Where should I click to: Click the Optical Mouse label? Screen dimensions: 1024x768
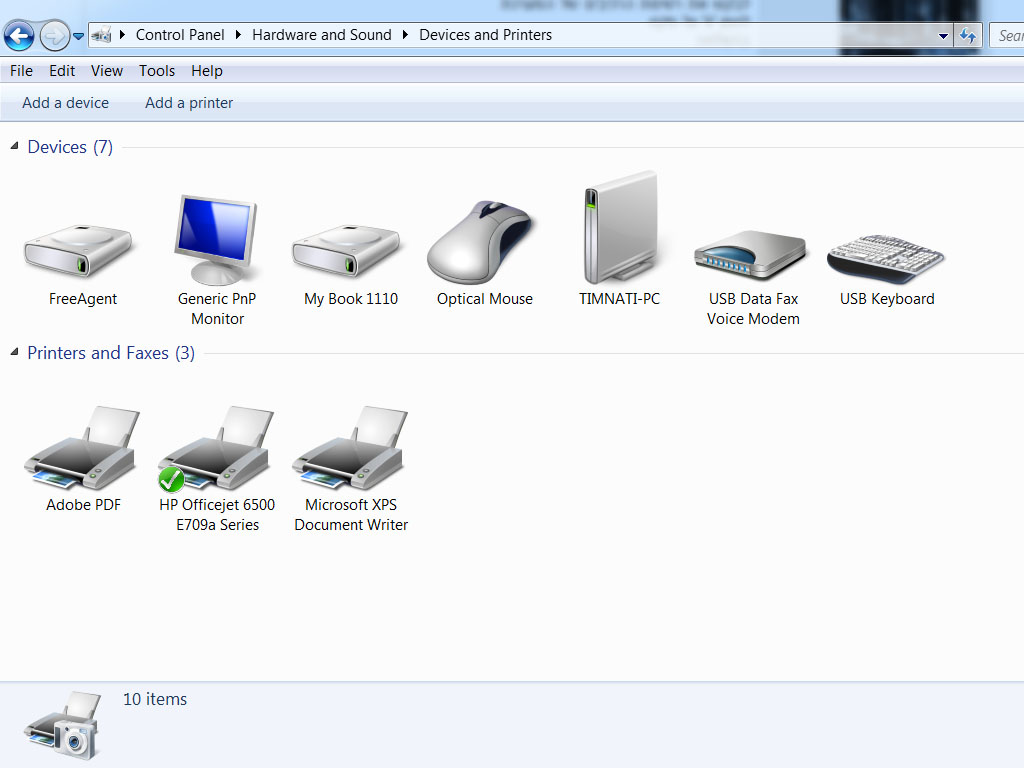pos(485,298)
